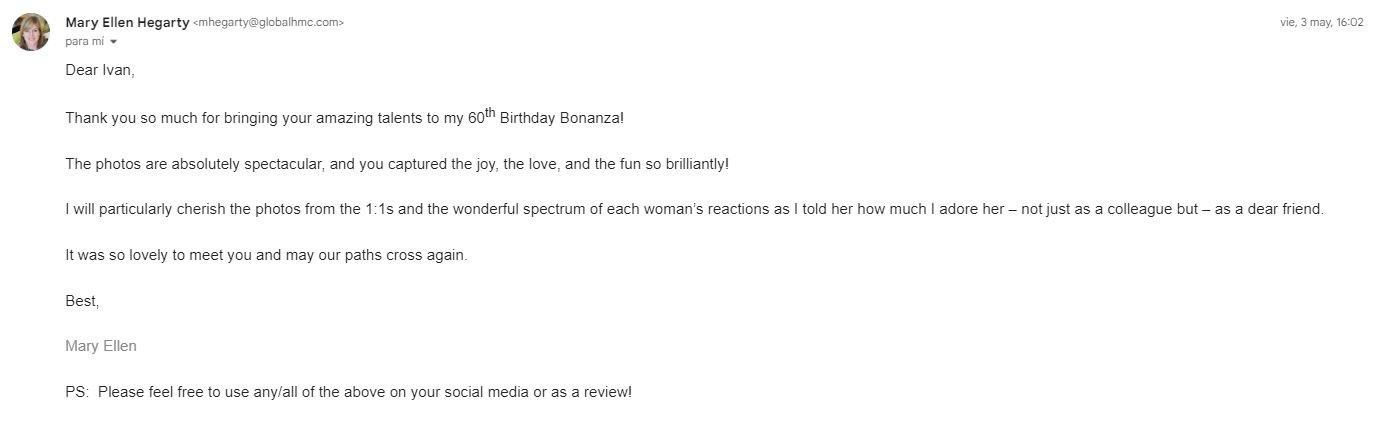Click the 'Dear Ivan,' greeting line
Image resolution: width=1373 pixels, height=437 pixels.
pos(99,71)
